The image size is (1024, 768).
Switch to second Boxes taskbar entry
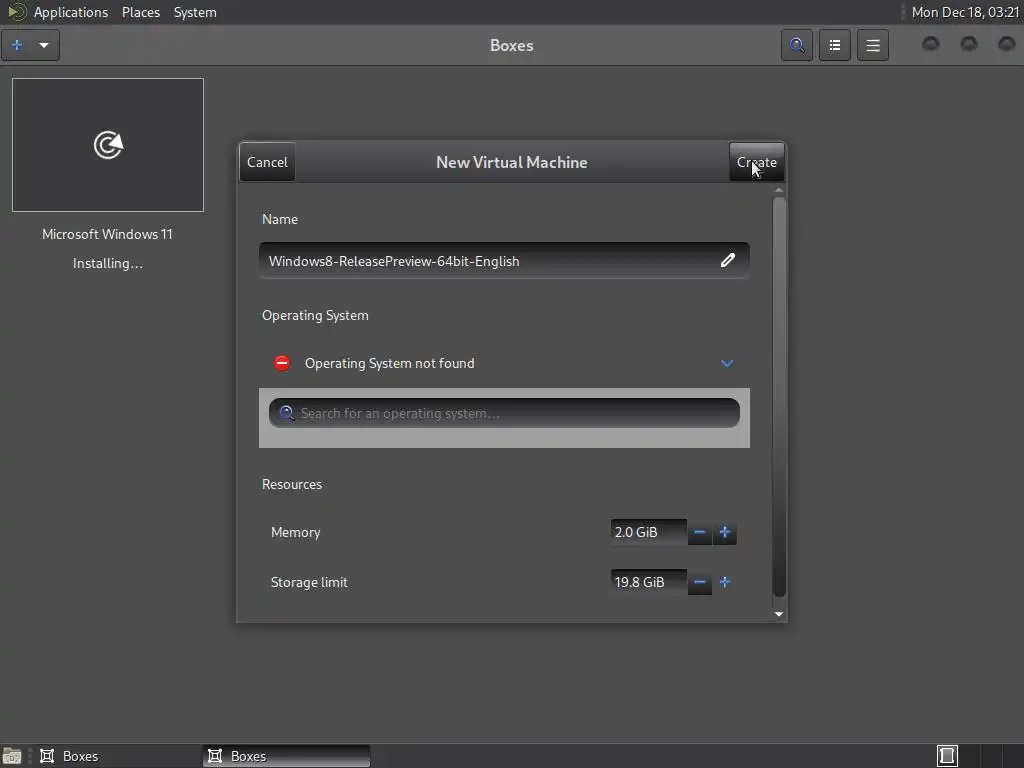click(x=286, y=756)
